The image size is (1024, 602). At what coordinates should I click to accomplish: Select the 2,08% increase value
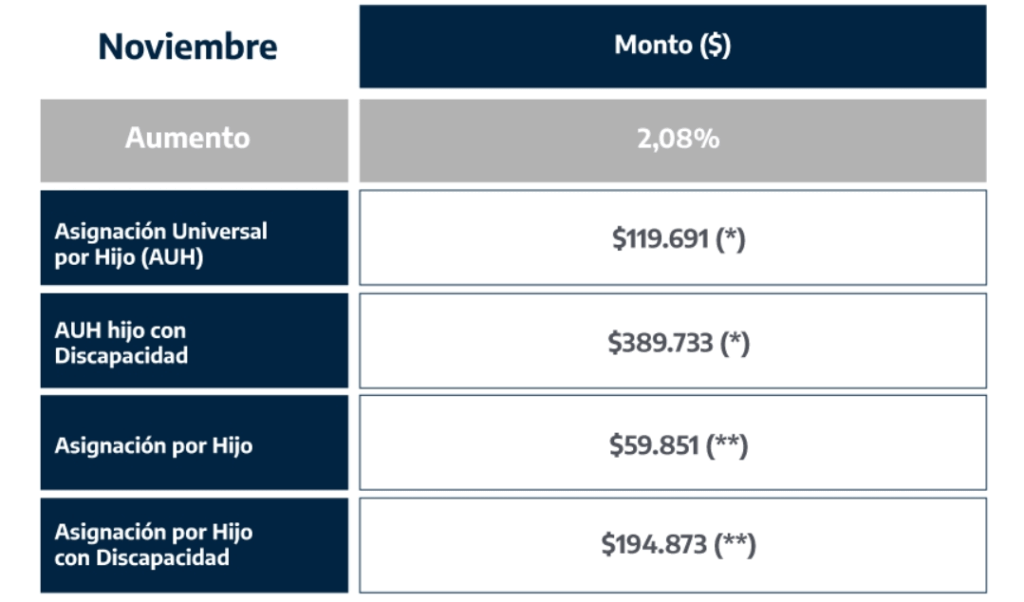[678, 139]
